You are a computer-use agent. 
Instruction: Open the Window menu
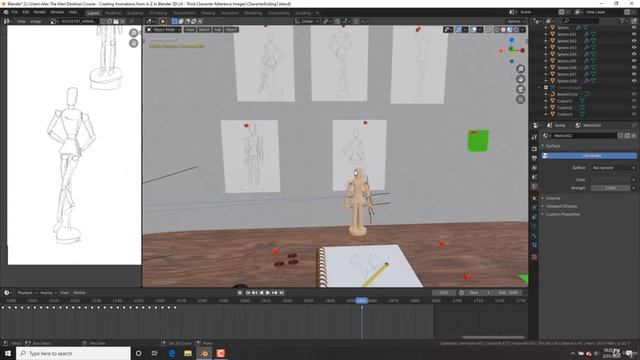tap(57, 12)
